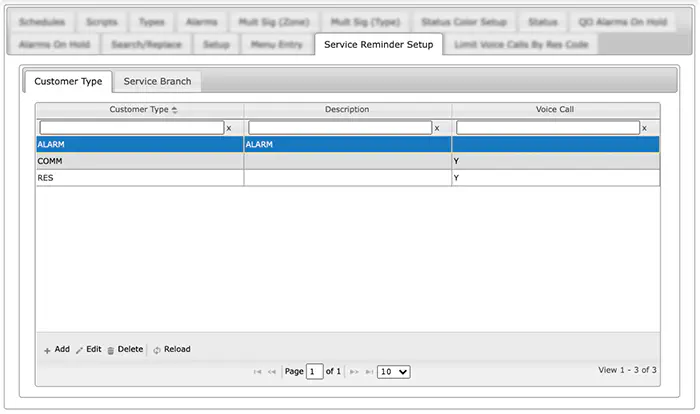Select the COMM customer type row
The image size is (700, 414).
[x=348, y=161]
